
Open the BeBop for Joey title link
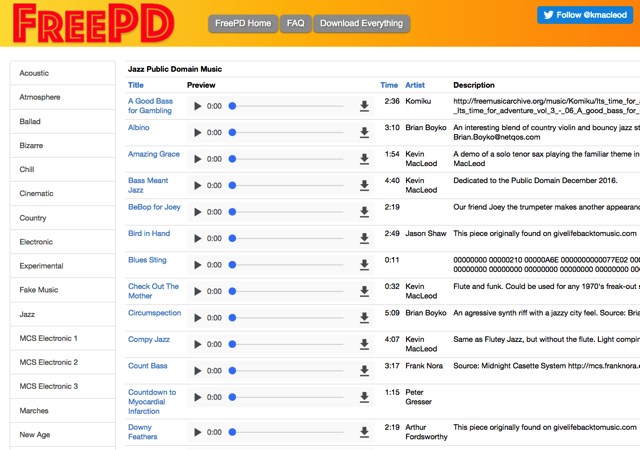[154, 207]
